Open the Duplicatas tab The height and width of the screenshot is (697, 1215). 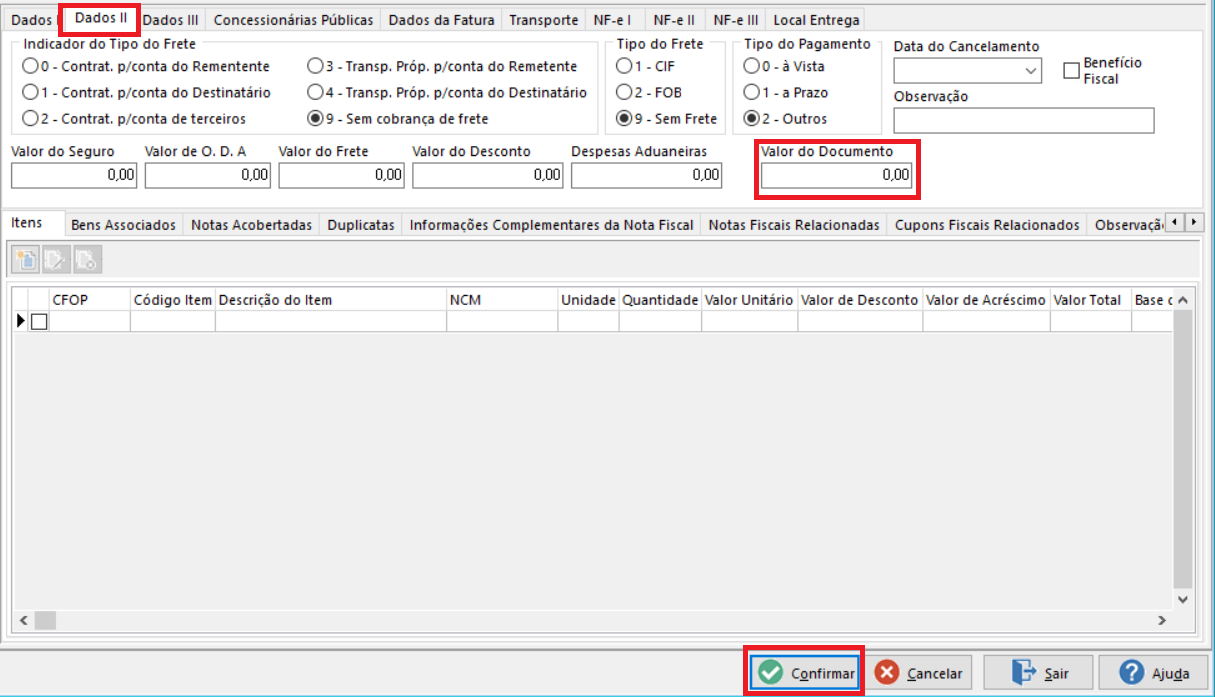coord(361,225)
